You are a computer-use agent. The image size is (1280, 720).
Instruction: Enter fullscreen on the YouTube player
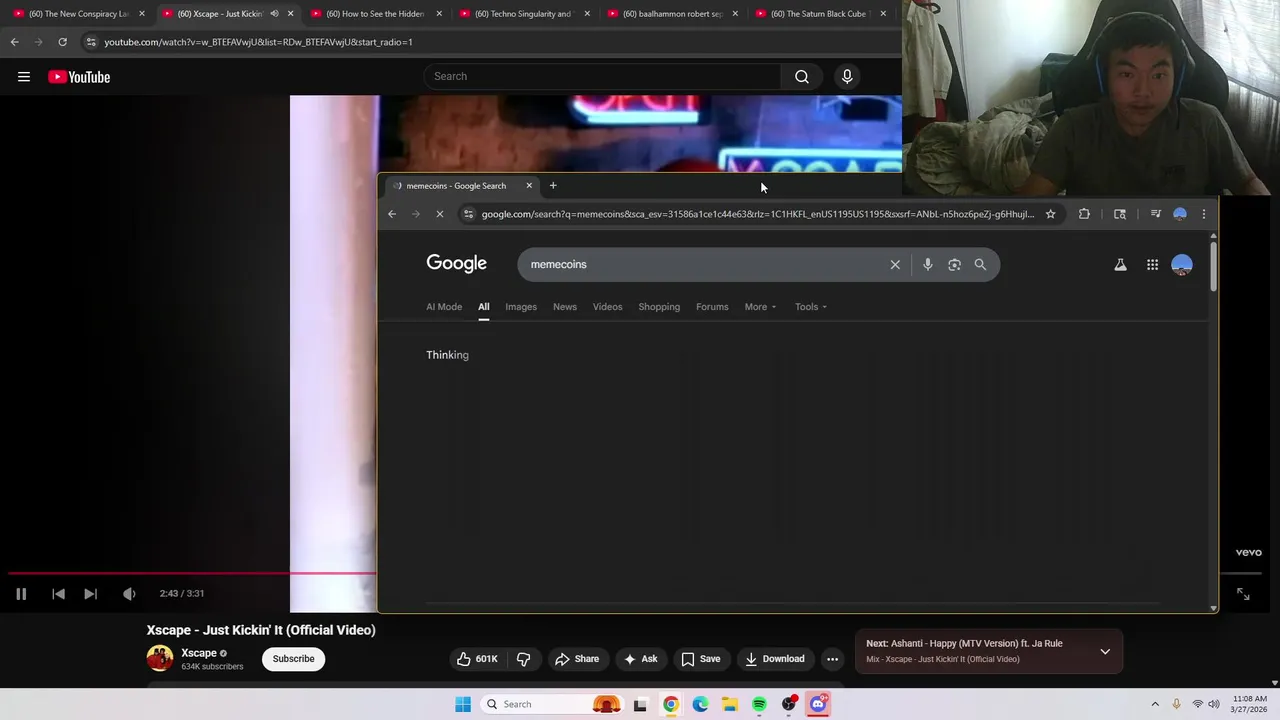tap(1243, 594)
